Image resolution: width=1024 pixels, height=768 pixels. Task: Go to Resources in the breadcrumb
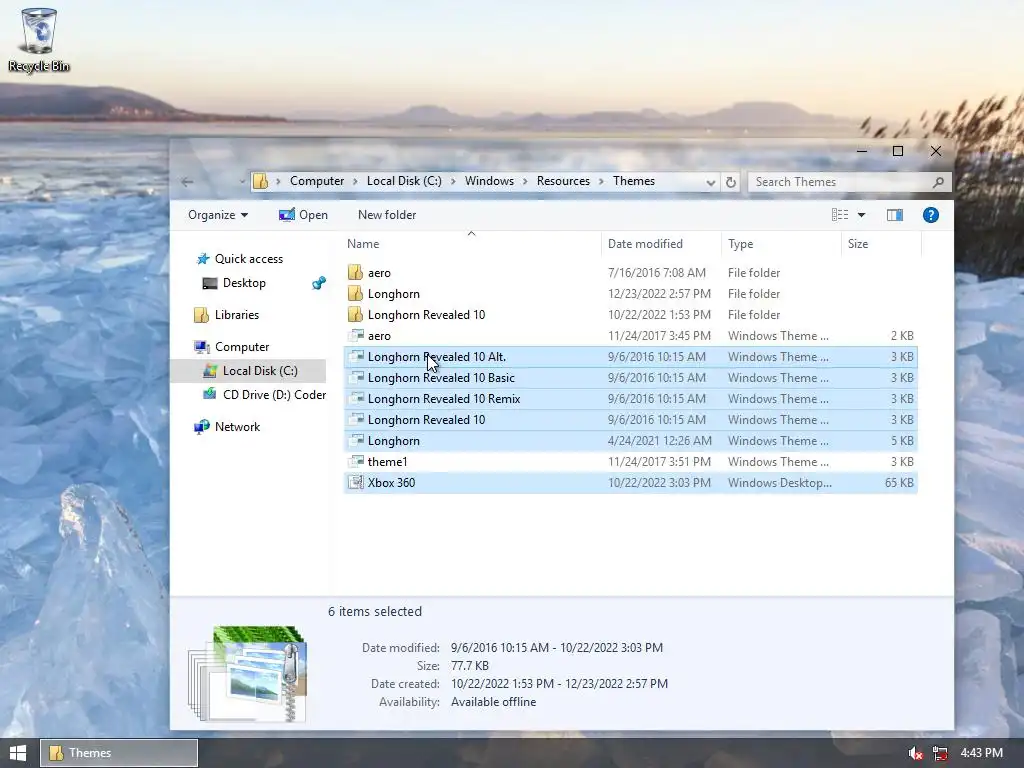pos(563,181)
